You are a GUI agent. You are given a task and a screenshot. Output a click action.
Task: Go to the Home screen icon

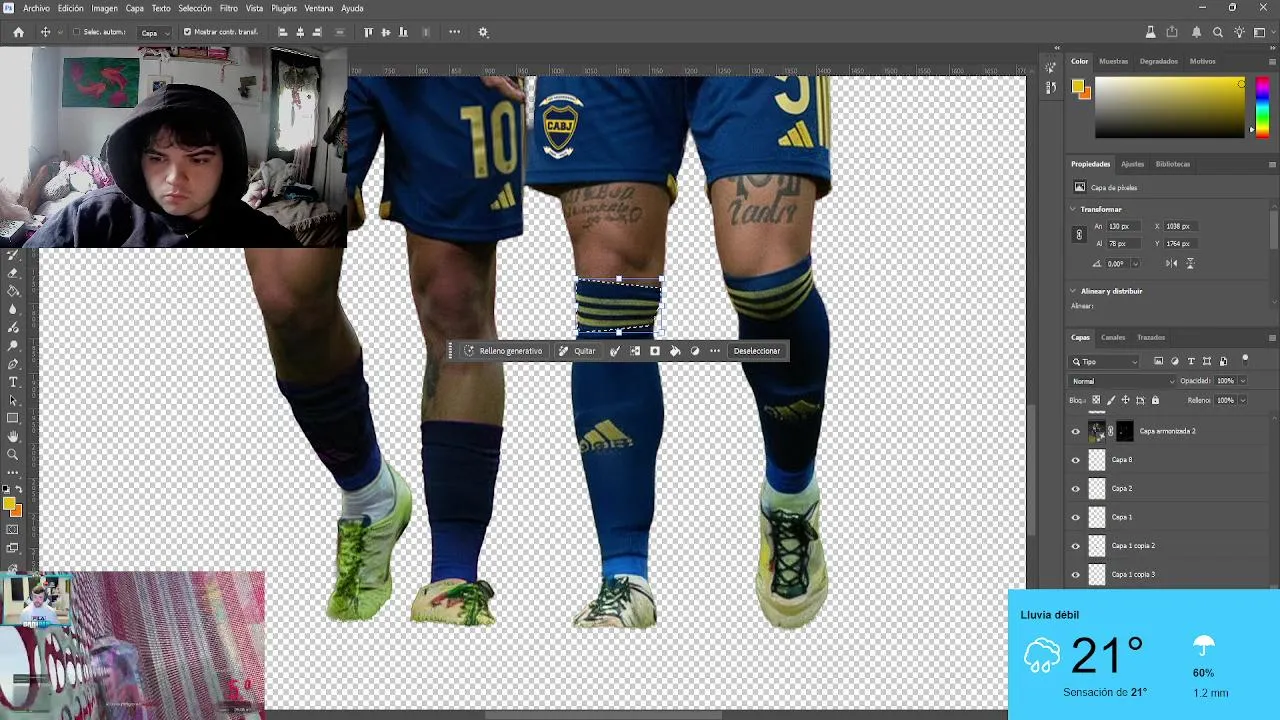[x=18, y=32]
